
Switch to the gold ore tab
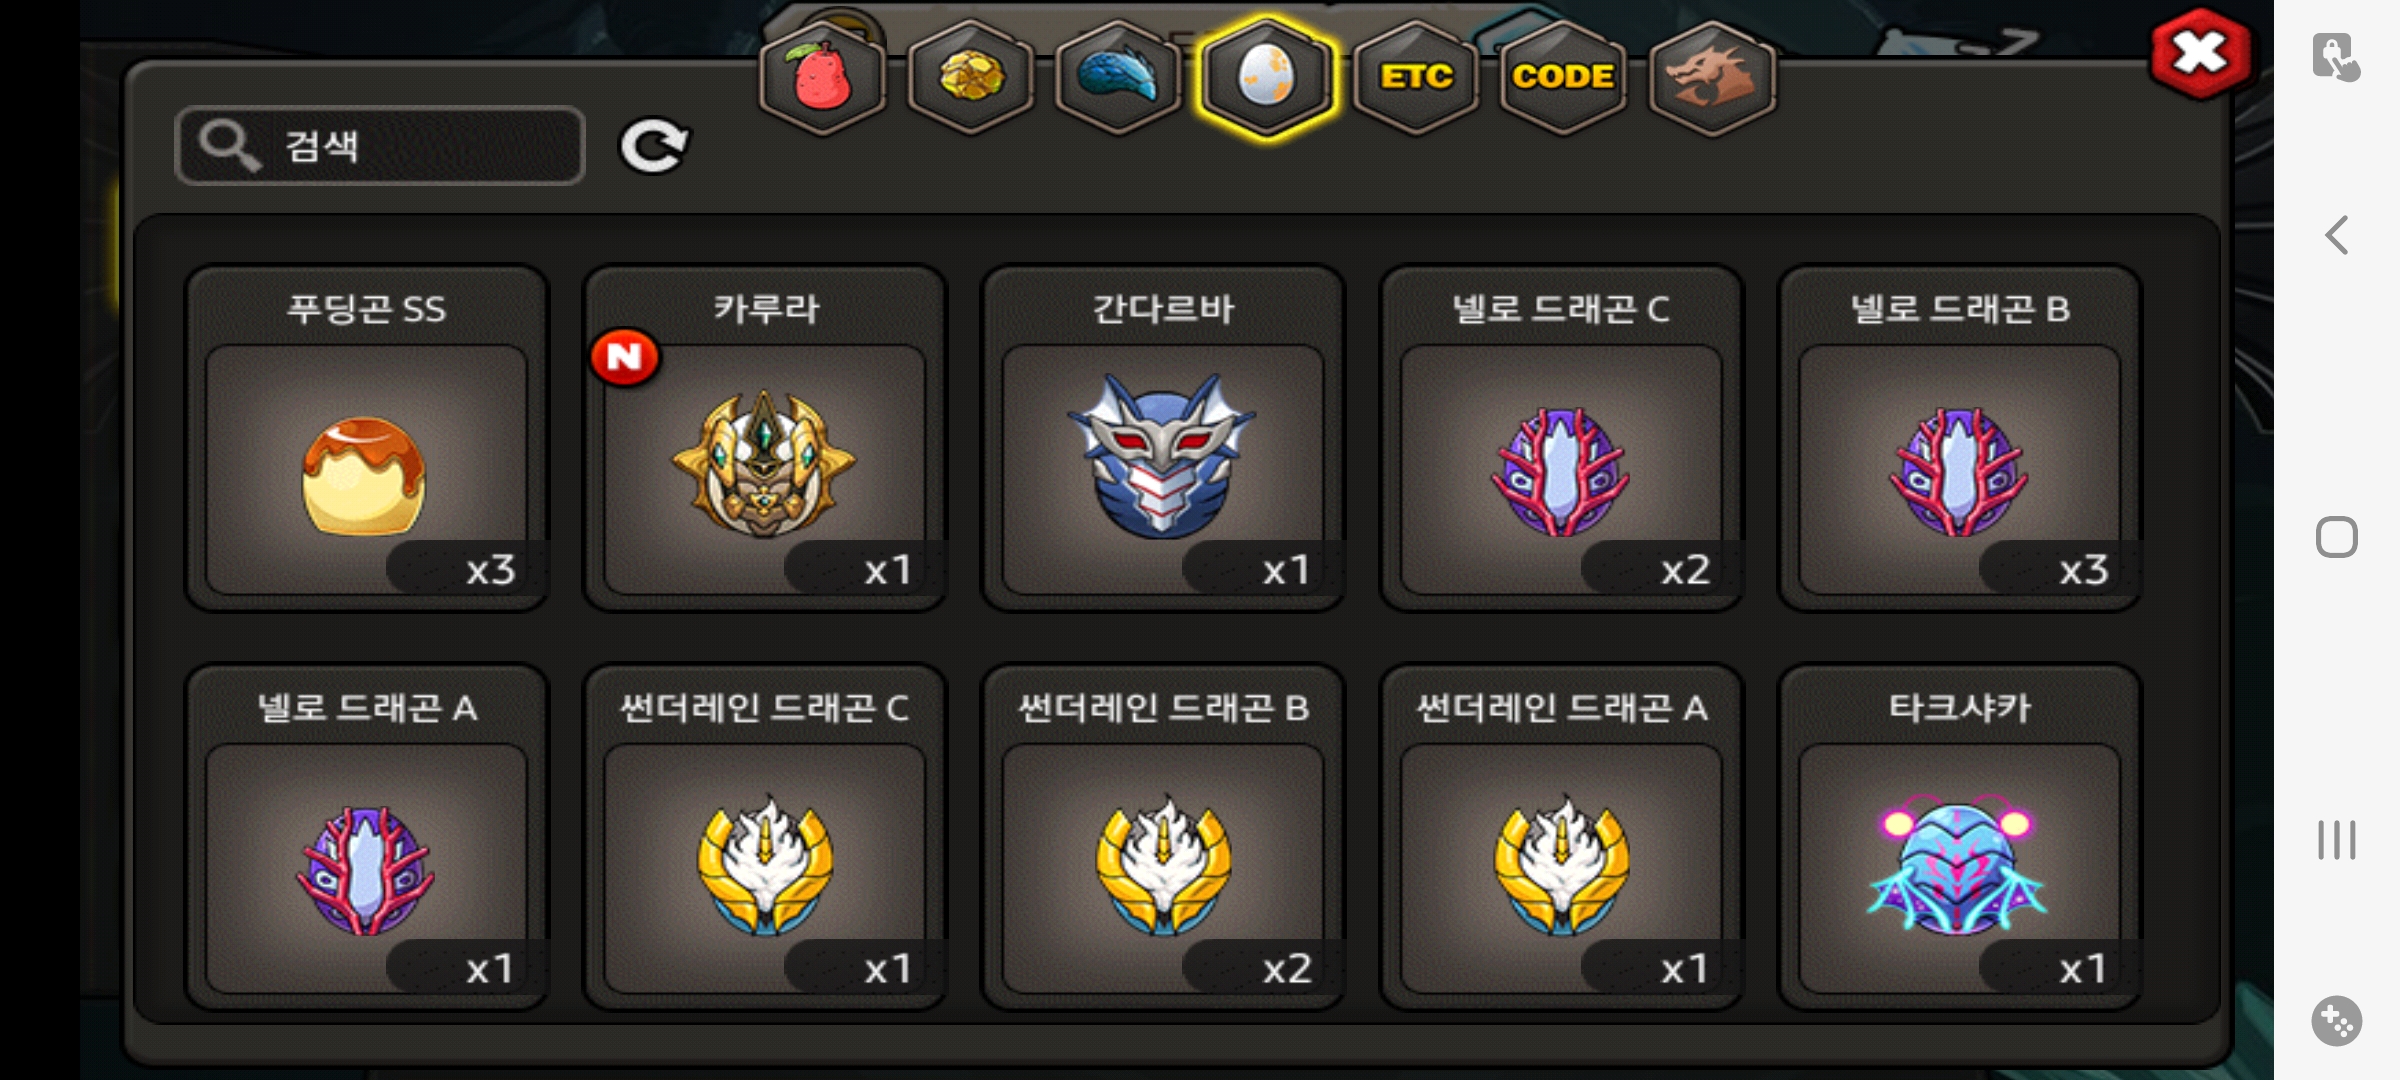point(971,78)
